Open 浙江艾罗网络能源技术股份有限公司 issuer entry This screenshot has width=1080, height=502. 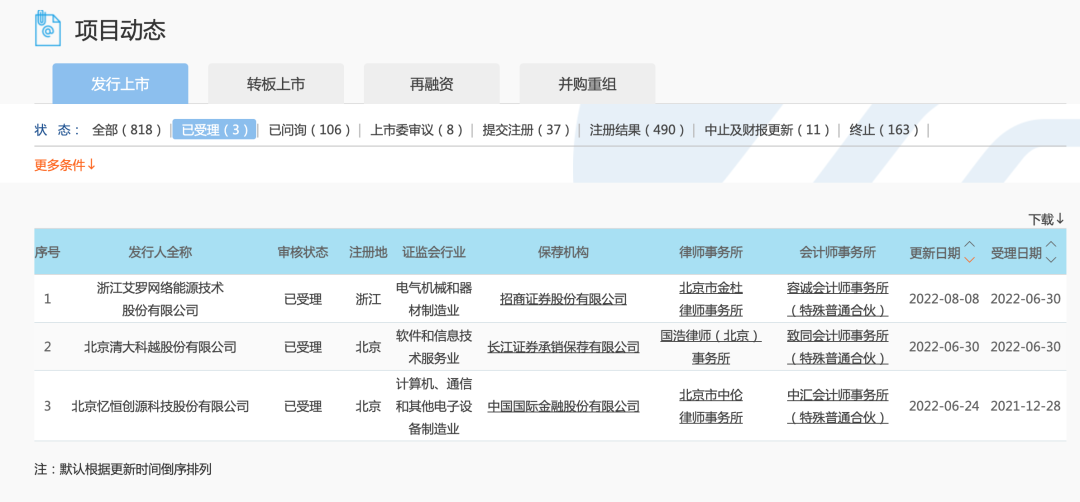tap(160, 300)
